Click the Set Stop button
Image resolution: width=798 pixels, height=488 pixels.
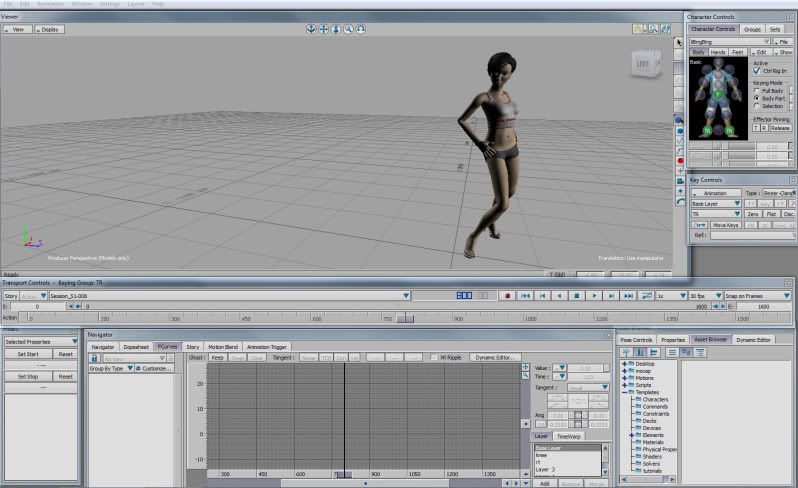click(x=28, y=377)
